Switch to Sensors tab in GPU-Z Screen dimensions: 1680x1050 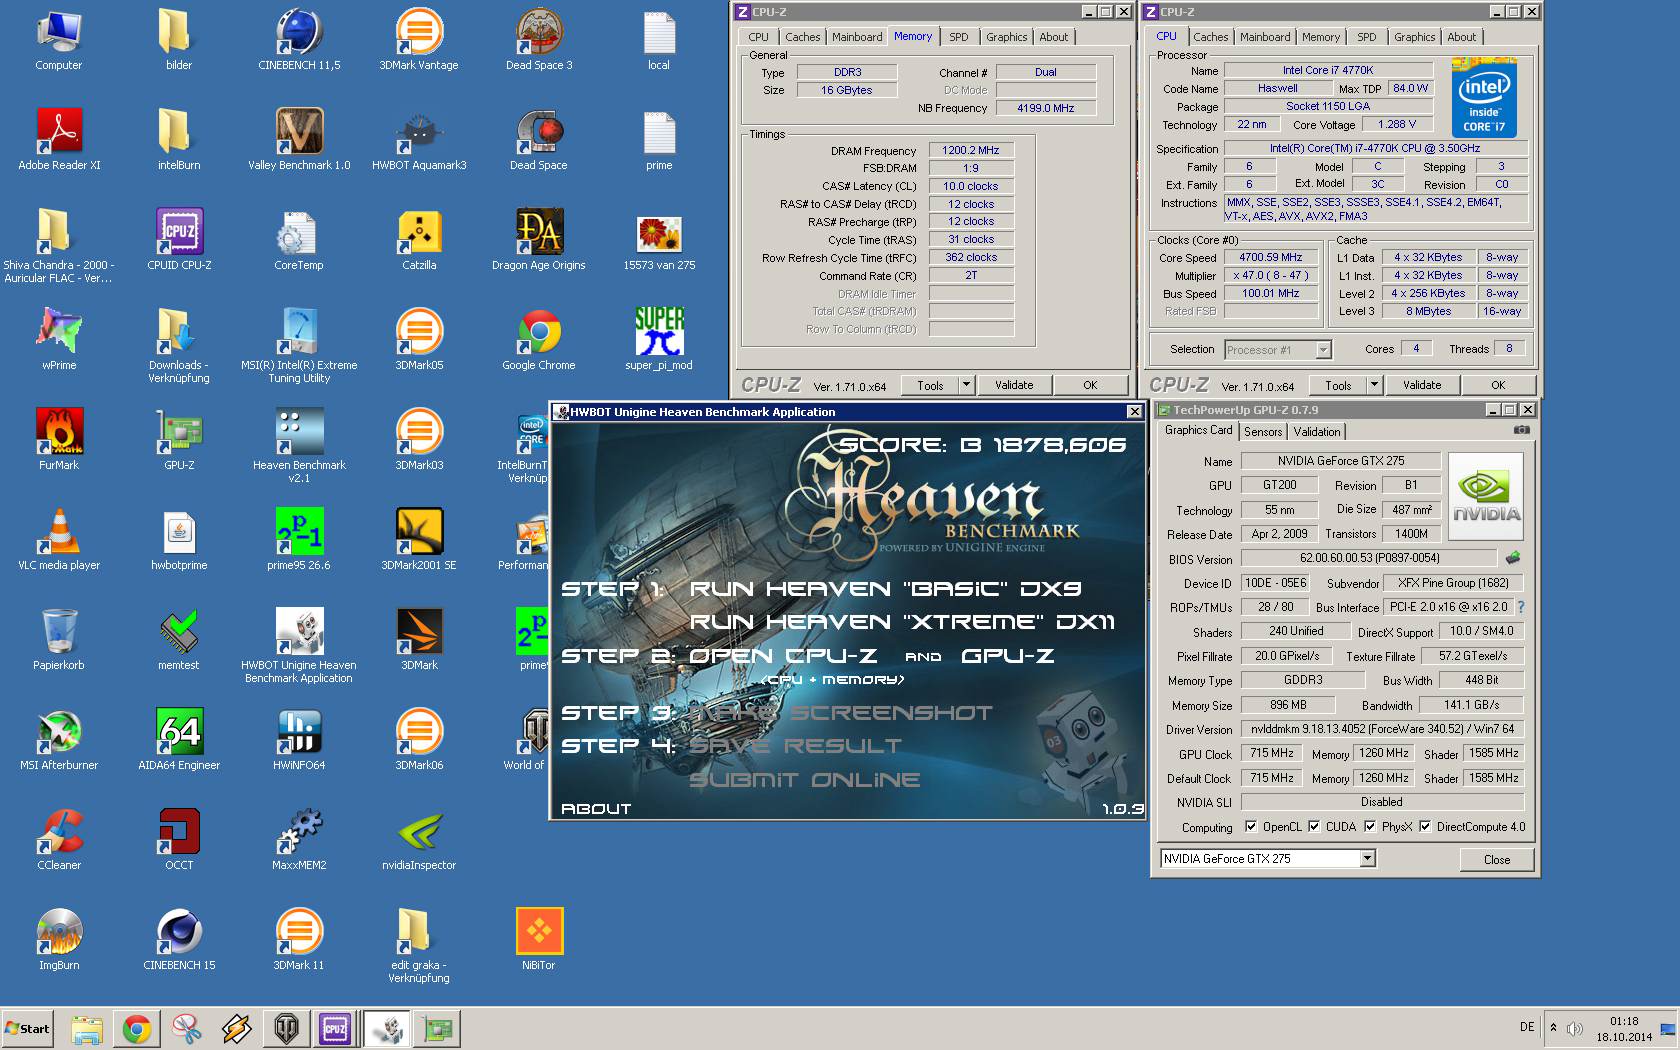coord(1263,432)
